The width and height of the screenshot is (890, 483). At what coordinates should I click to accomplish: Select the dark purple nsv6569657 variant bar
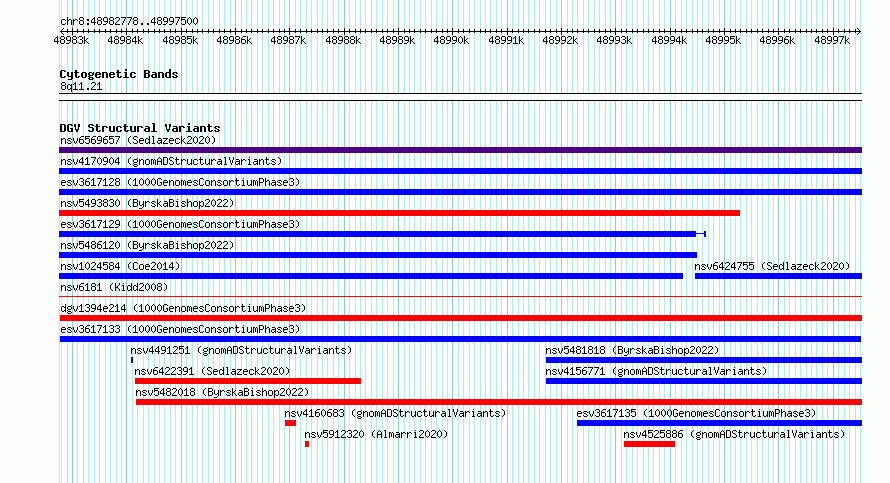pos(460,150)
